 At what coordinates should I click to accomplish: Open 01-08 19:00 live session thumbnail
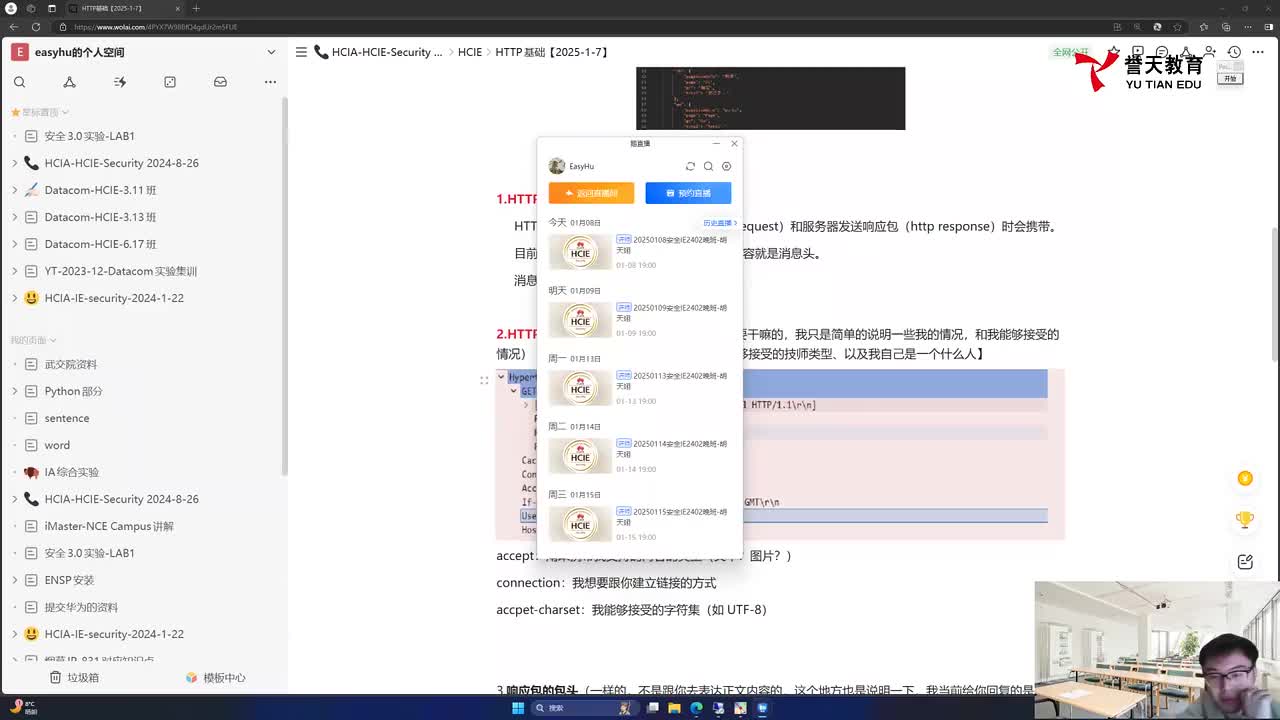tap(580, 252)
